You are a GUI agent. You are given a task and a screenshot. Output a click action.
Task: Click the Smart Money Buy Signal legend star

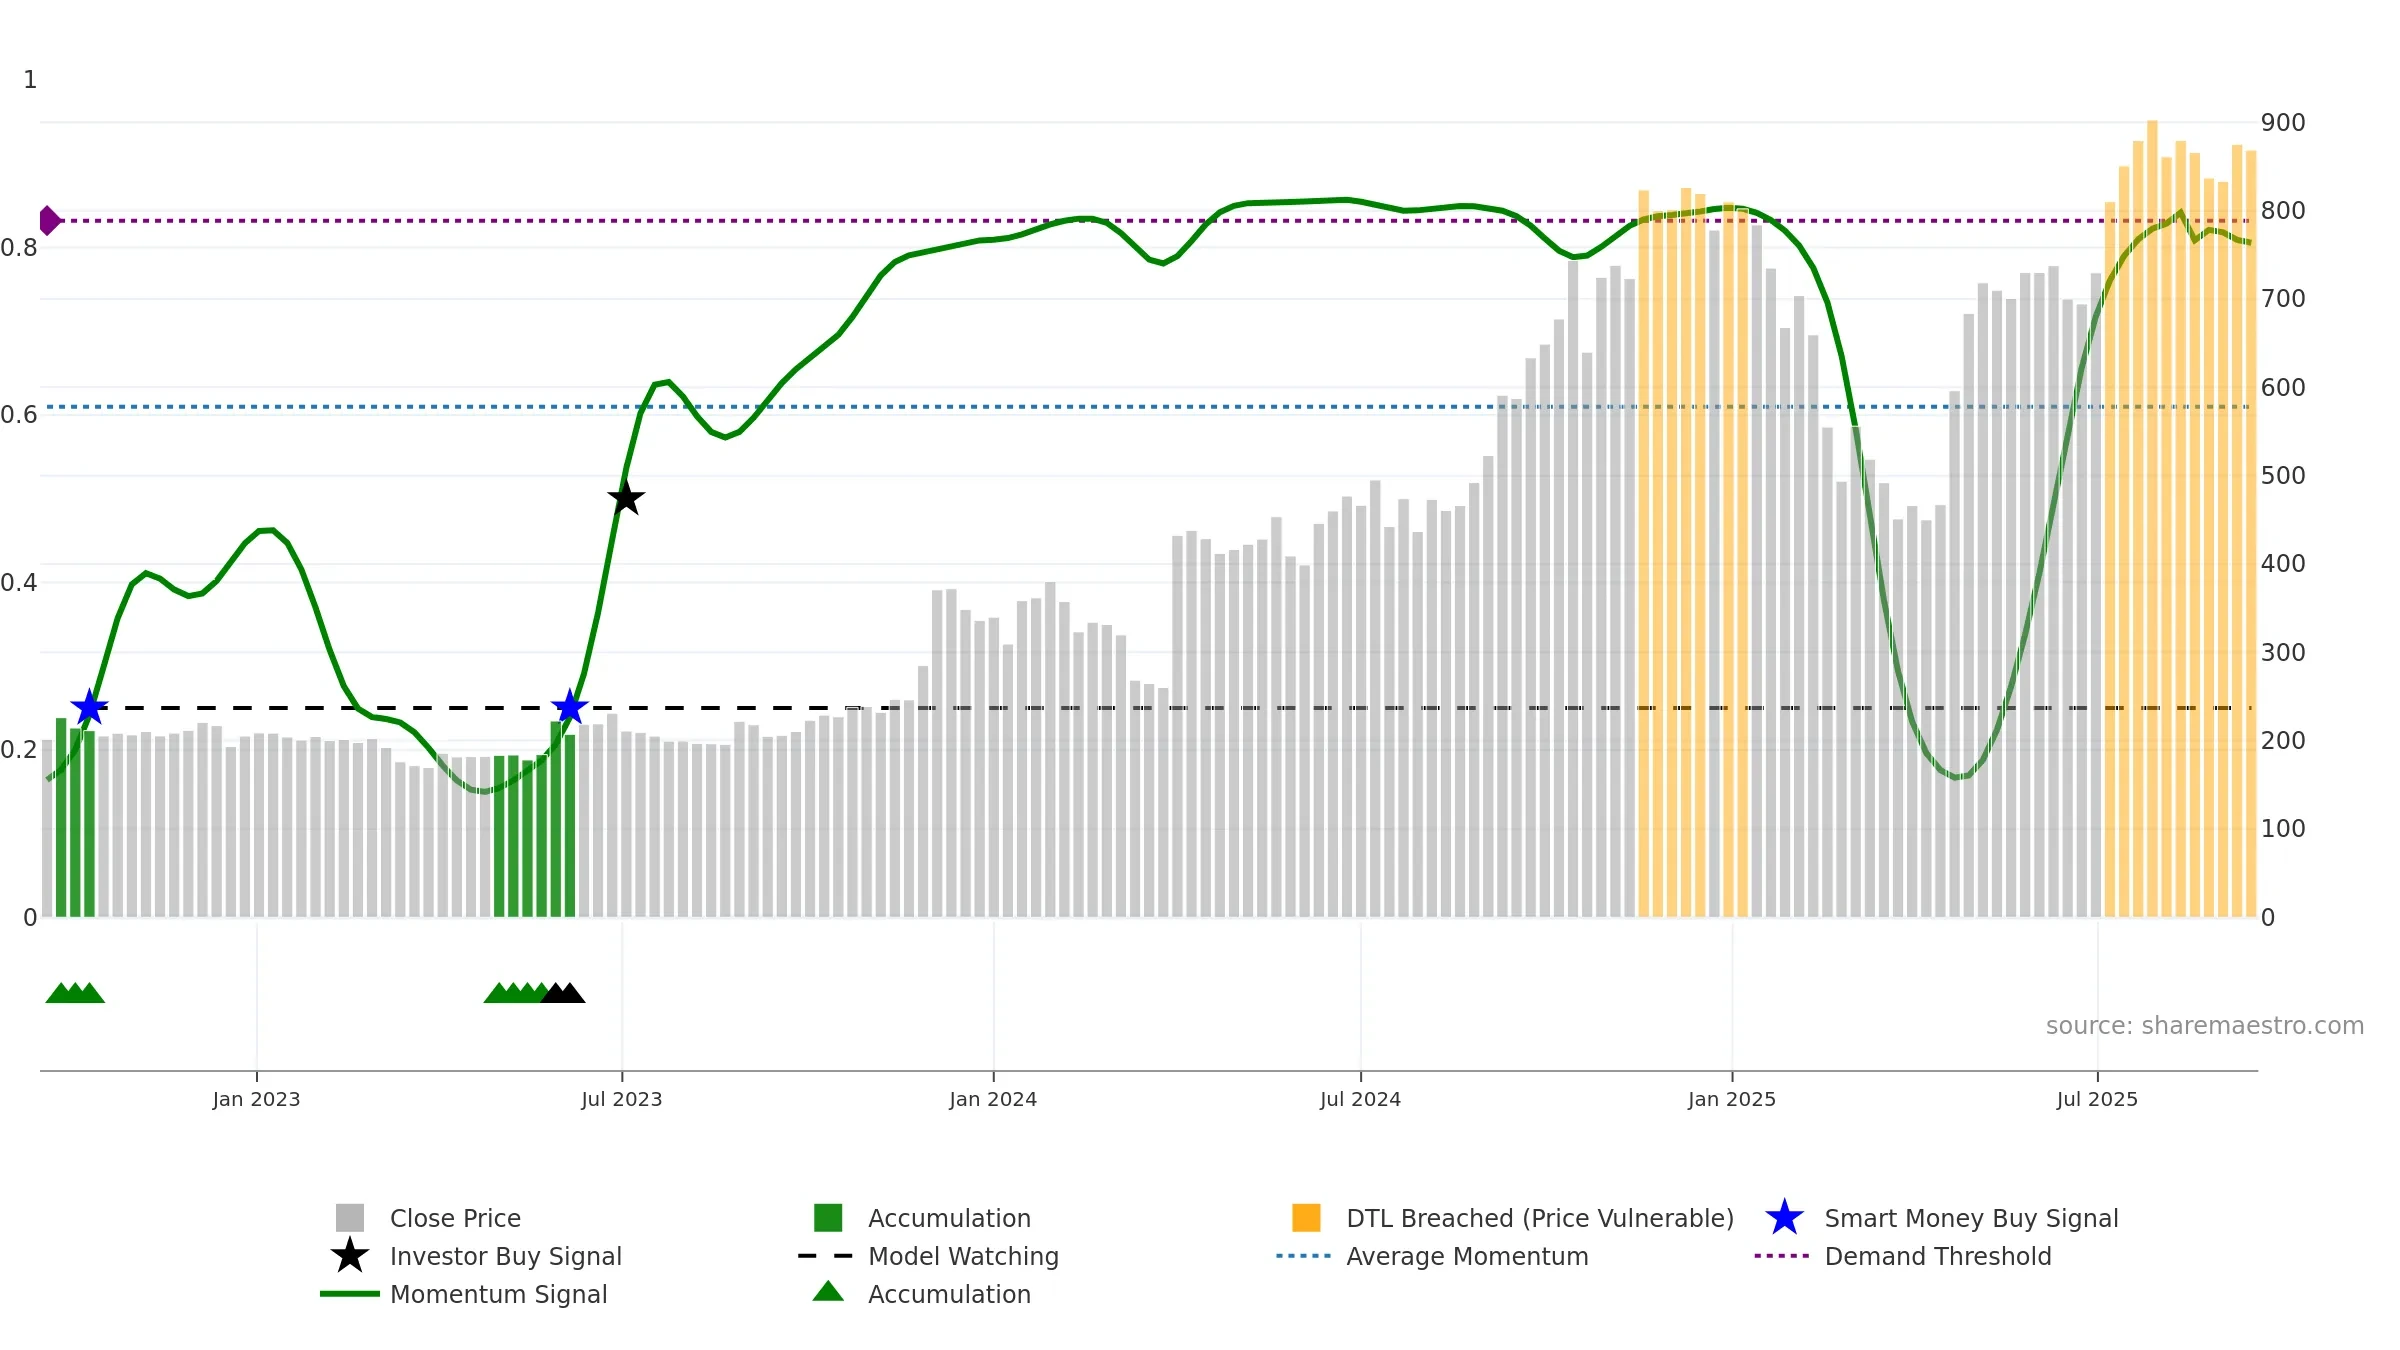point(1784,1218)
